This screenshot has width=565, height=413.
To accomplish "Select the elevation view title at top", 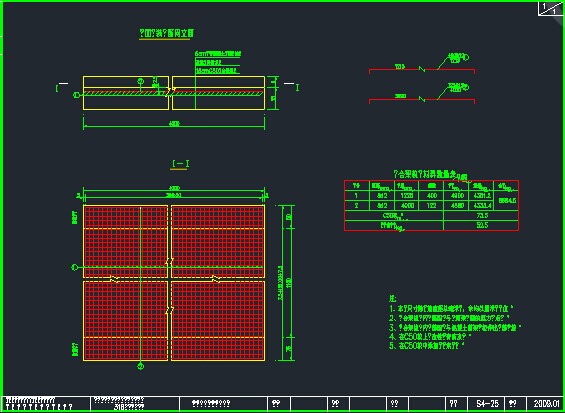I will [166, 34].
